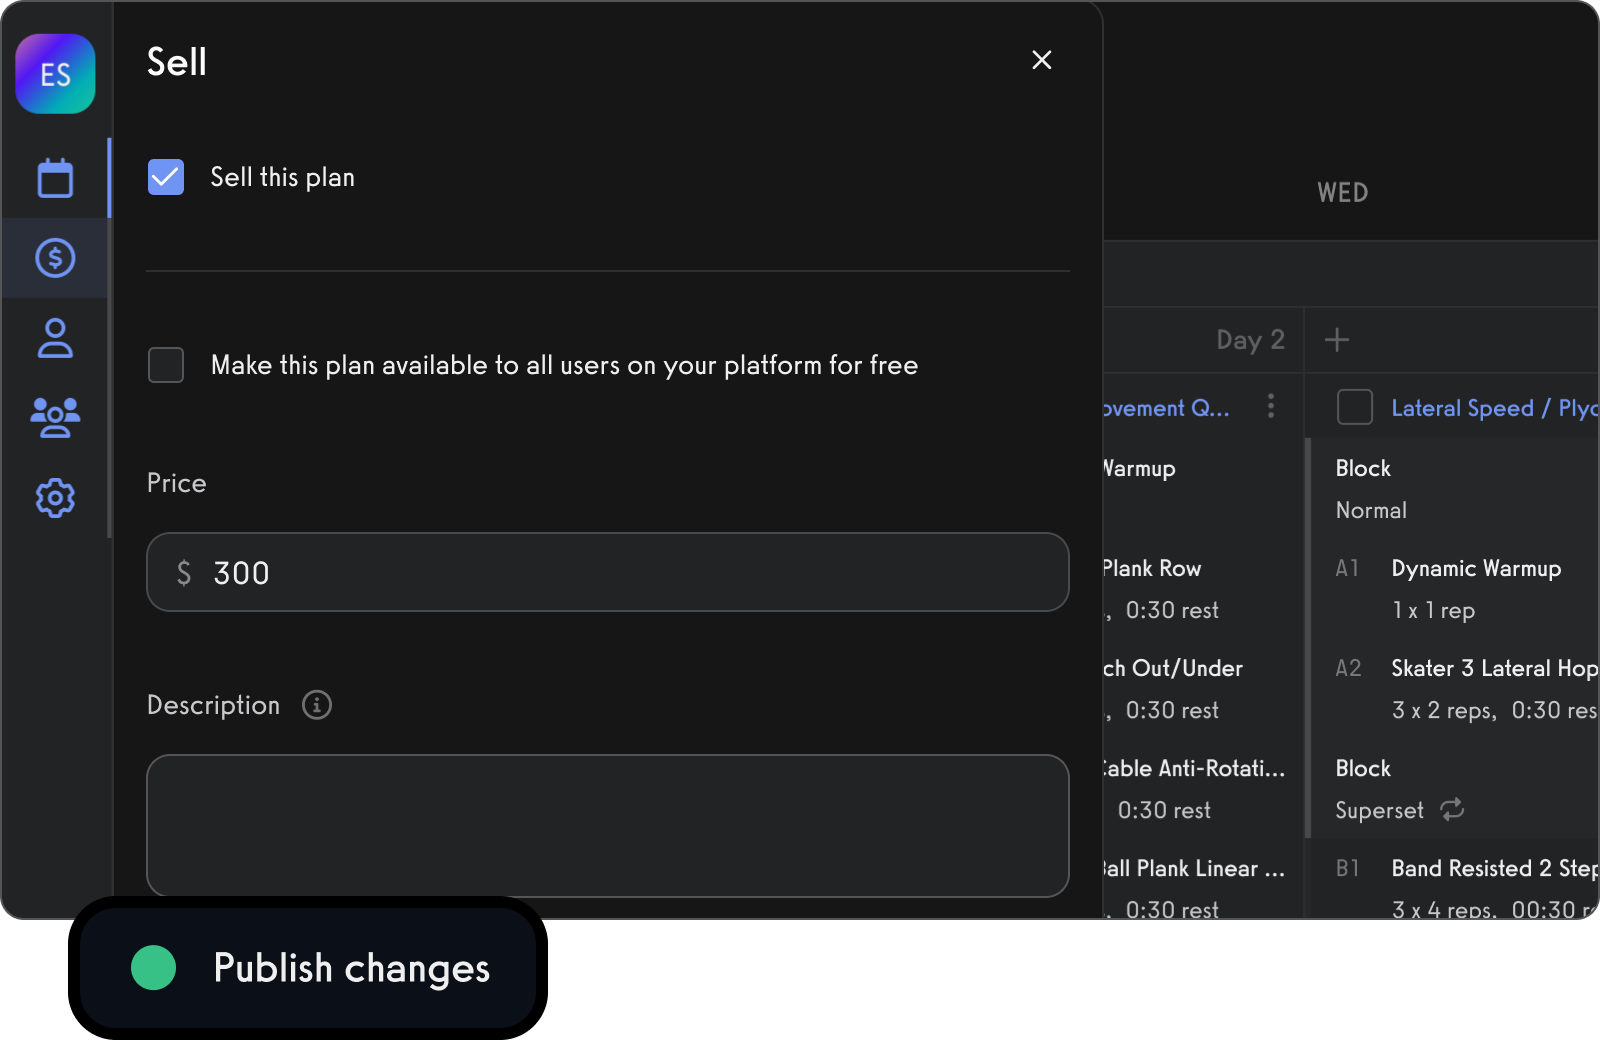Image resolution: width=1600 pixels, height=1040 pixels.
Task: Click the ES logo avatar
Action: [56, 74]
